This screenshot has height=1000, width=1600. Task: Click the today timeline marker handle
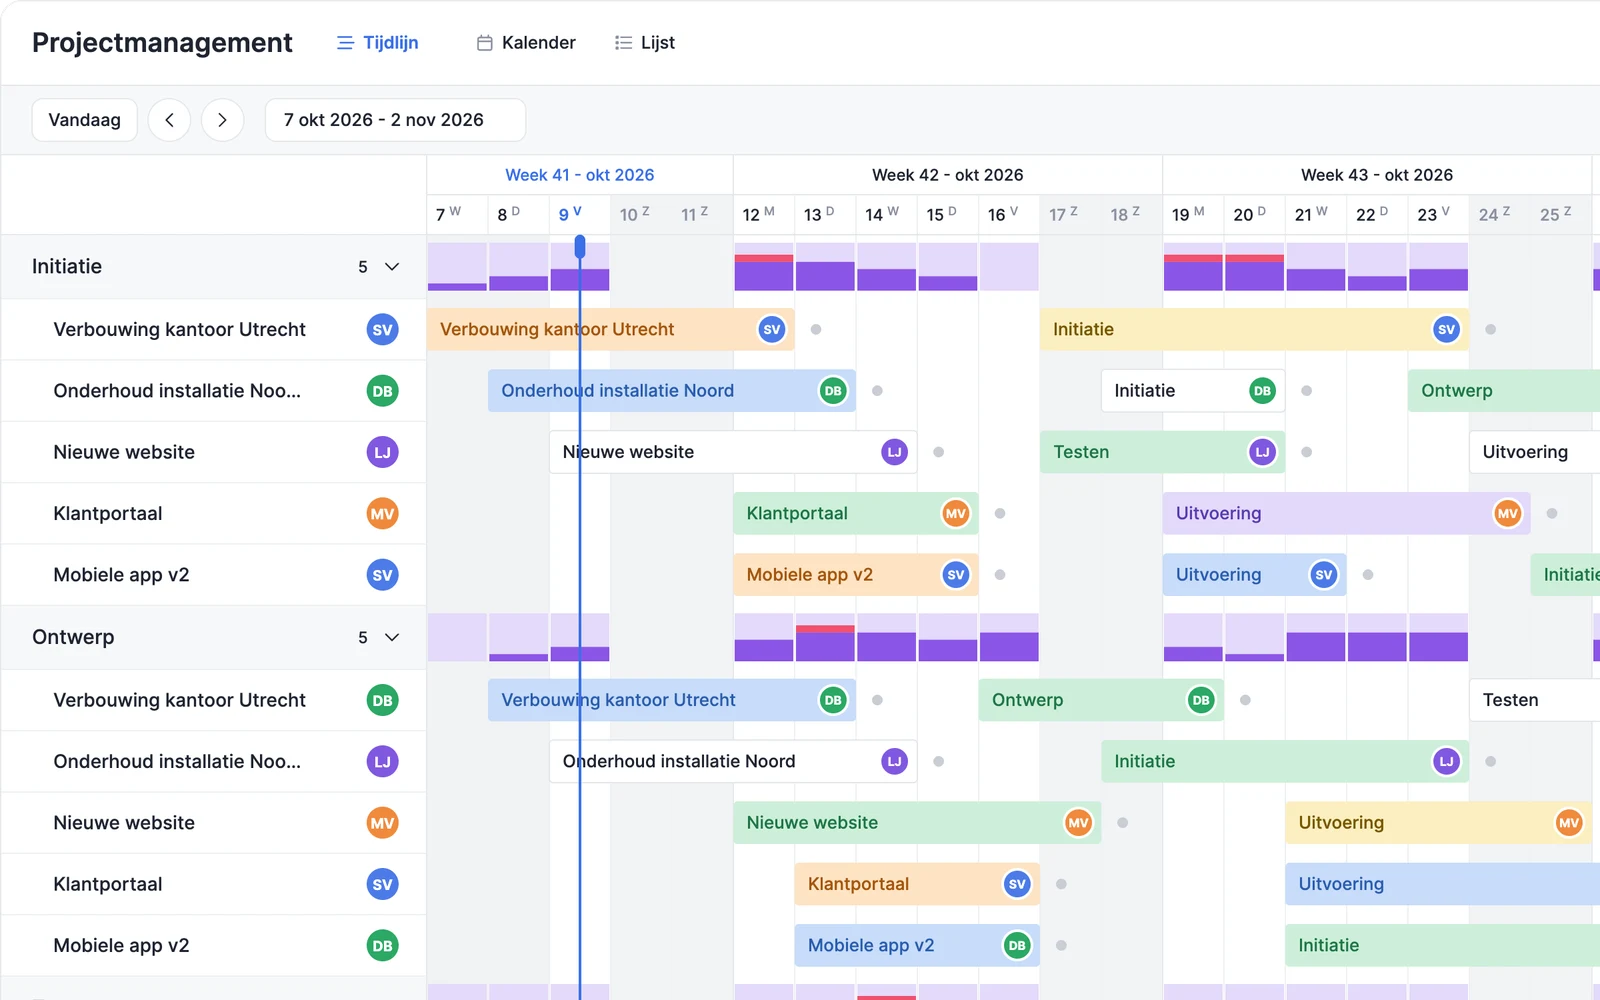(x=579, y=247)
